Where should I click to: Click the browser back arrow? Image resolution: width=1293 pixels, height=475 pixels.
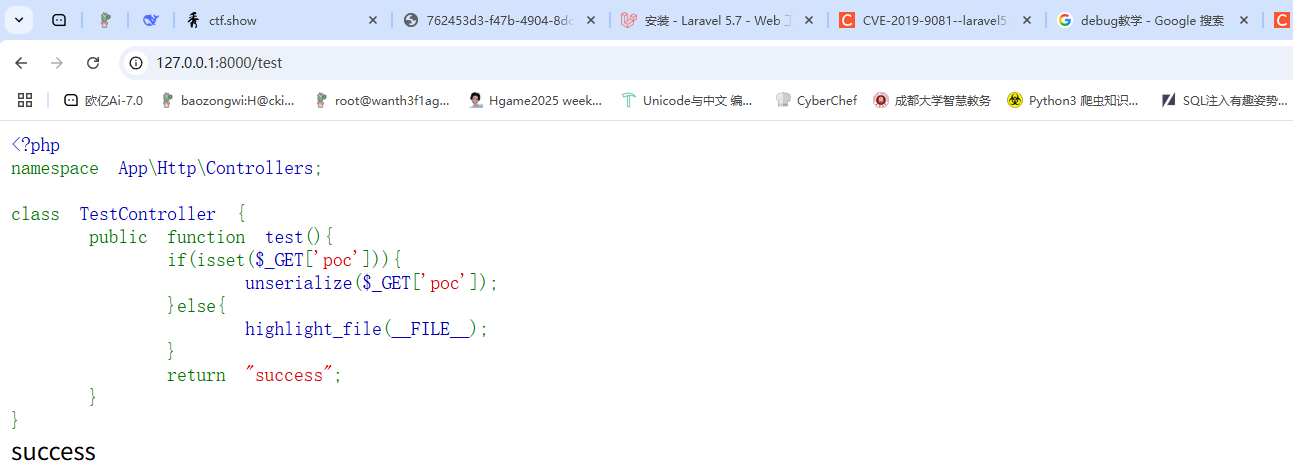pyautogui.click(x=21, y=63)
